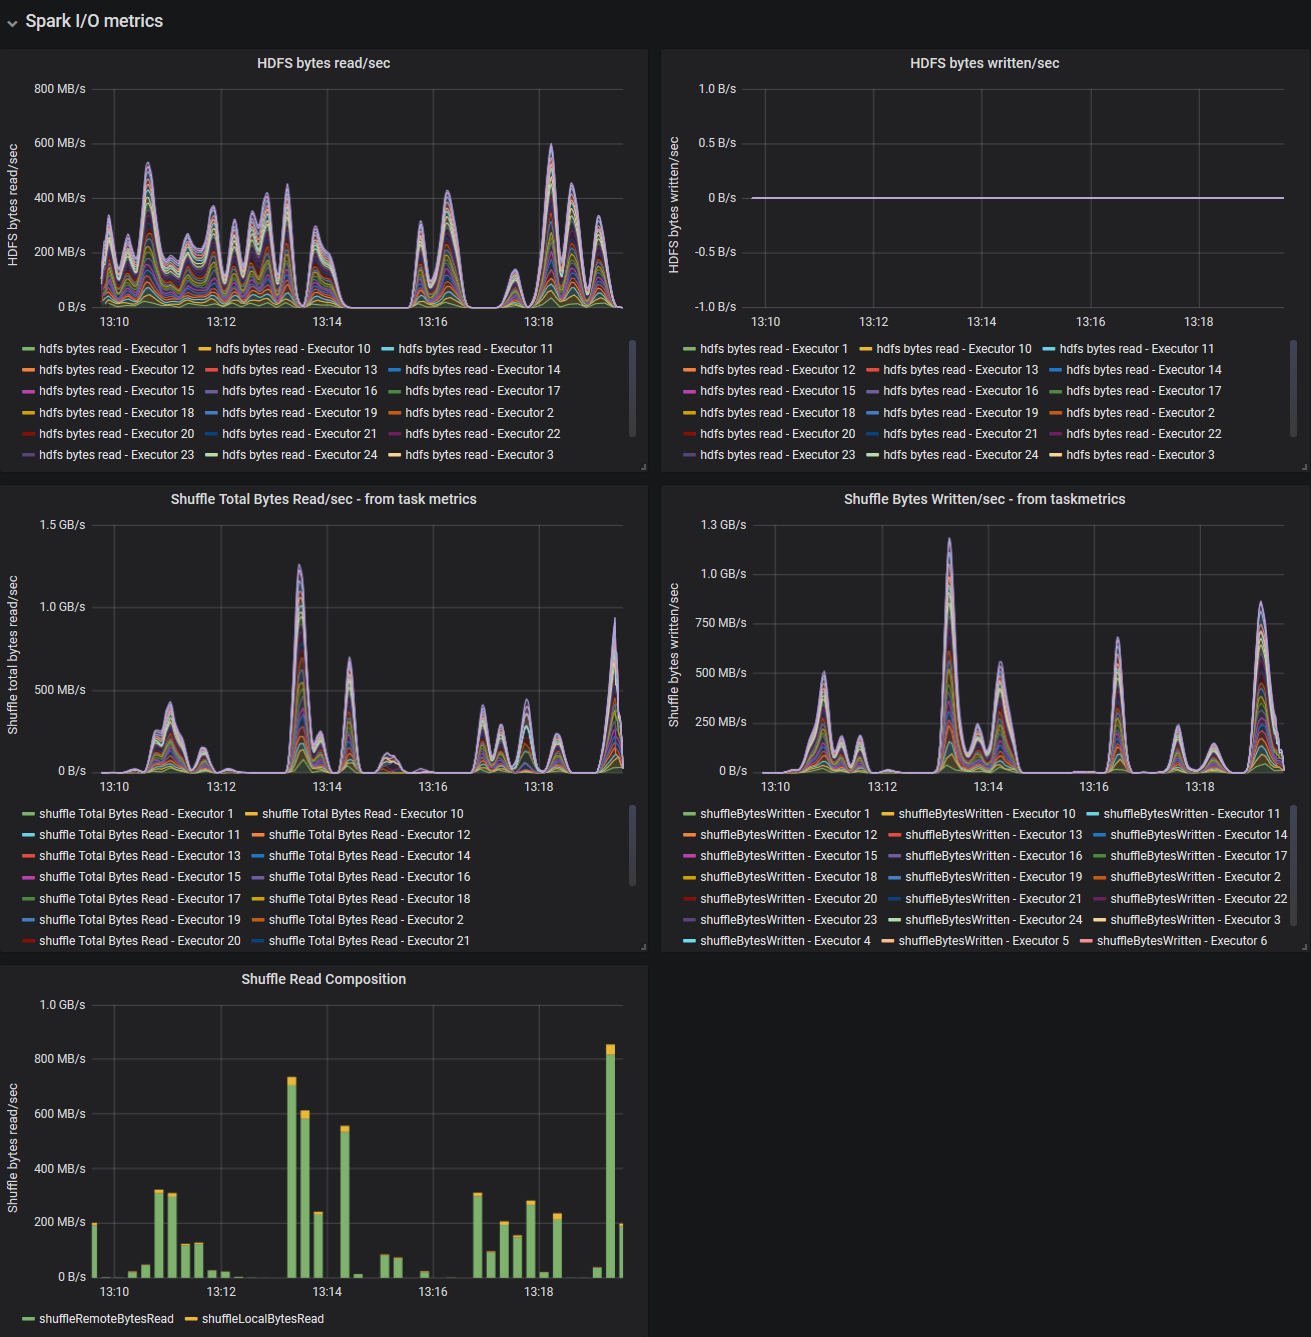Grab resize handle of Shuffle Bytes Written panel

[1305, 947]
